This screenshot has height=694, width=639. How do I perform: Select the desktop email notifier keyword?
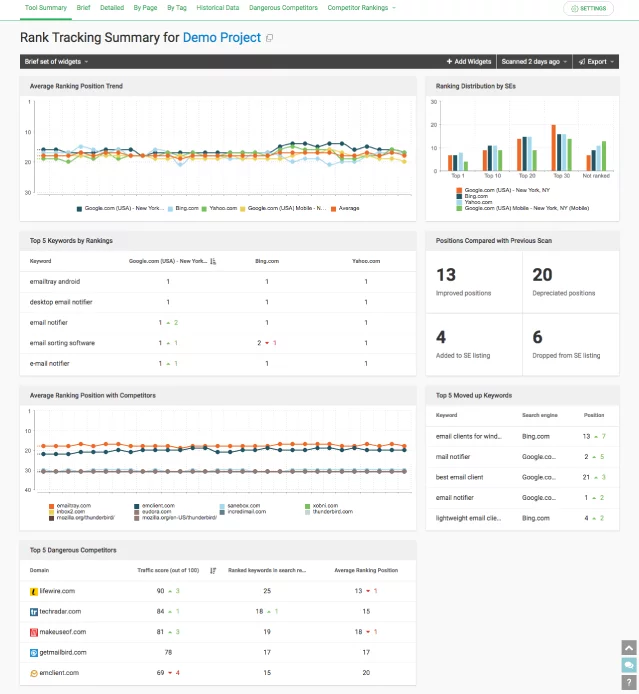coord(61,302)
